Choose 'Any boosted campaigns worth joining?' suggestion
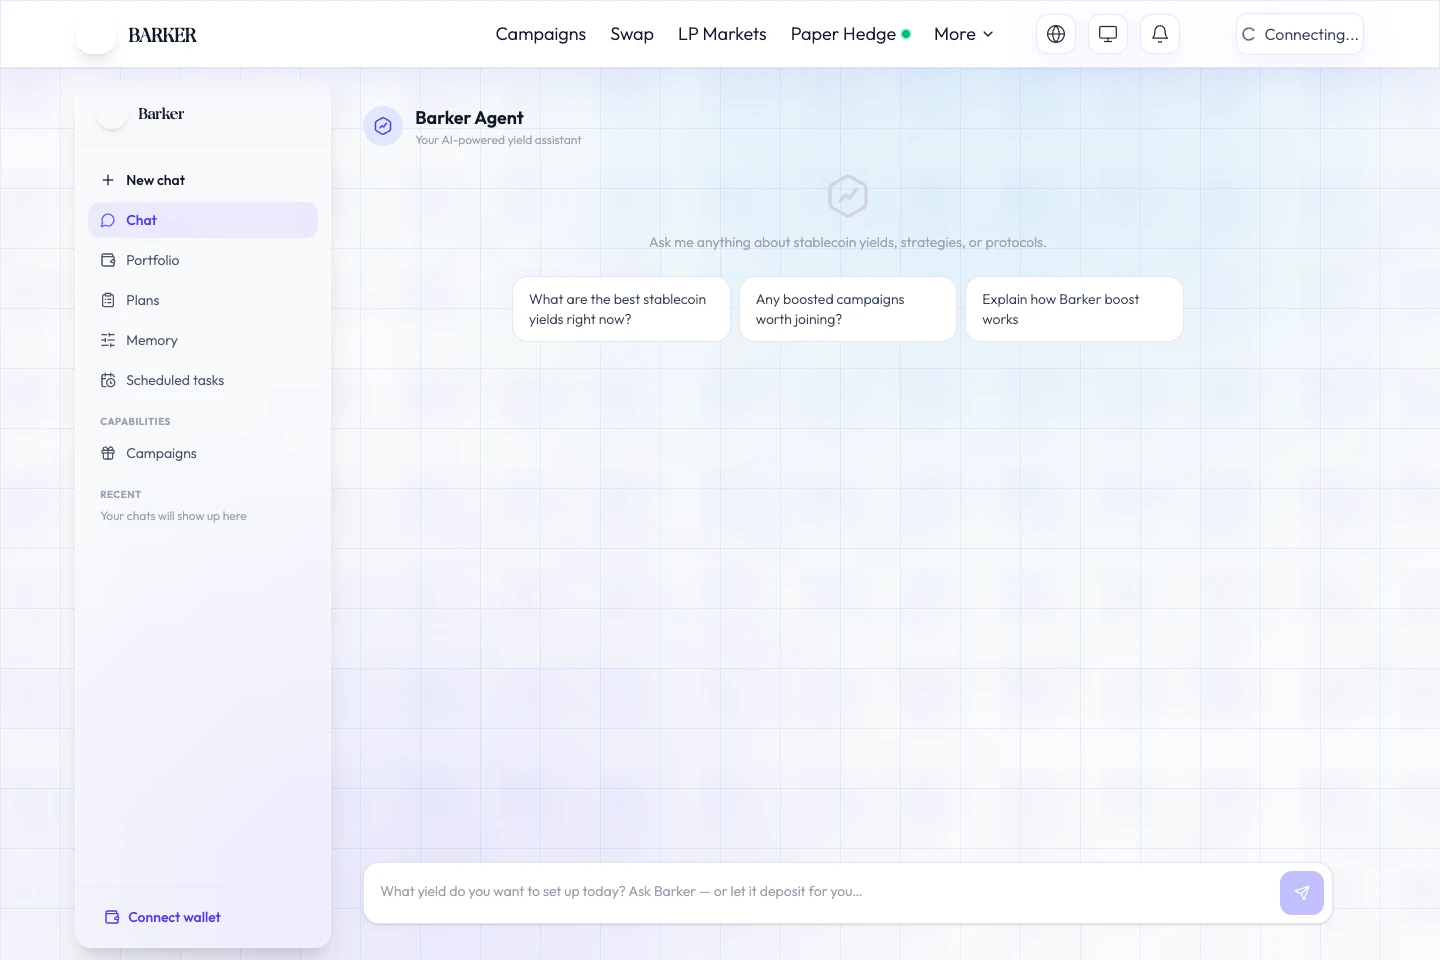The height and width of the screenshot is (960, 1440). tap(848, 309)
